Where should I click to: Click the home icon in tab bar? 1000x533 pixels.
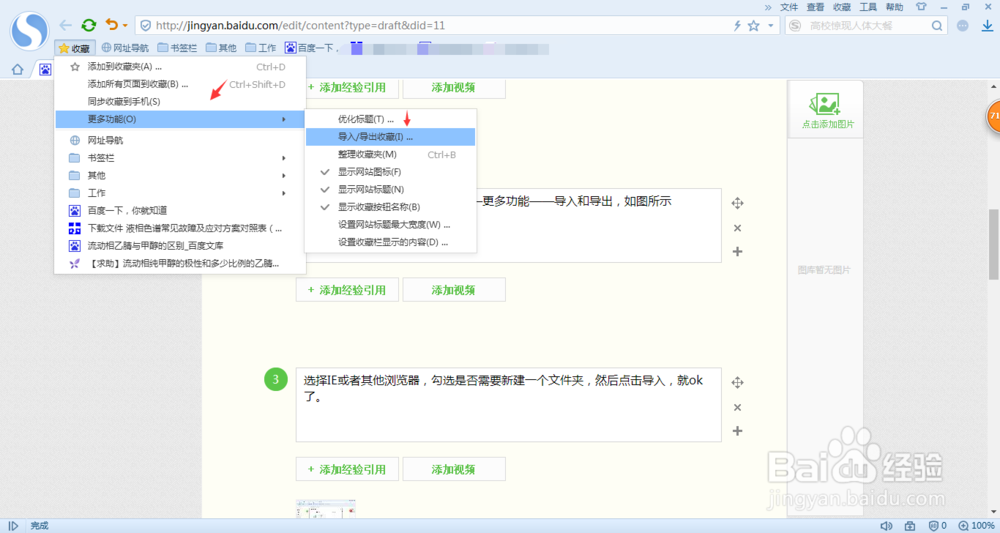click(x=18, y=69)
